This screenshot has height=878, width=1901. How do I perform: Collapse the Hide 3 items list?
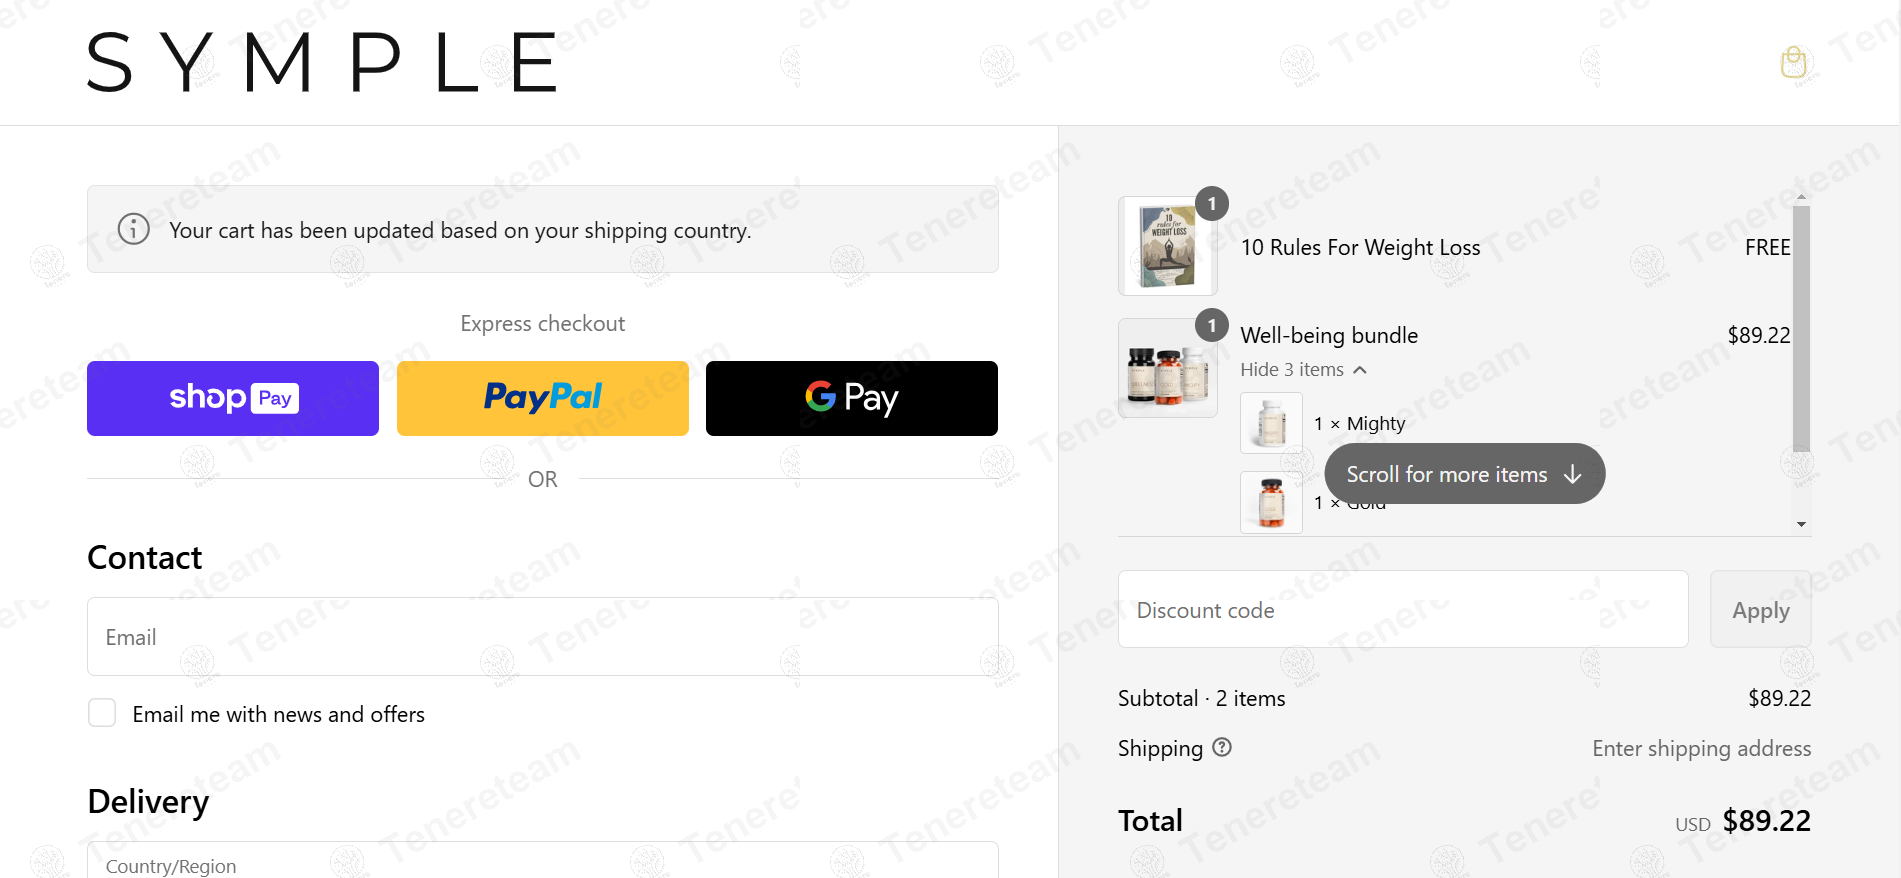pos(1303,370)
